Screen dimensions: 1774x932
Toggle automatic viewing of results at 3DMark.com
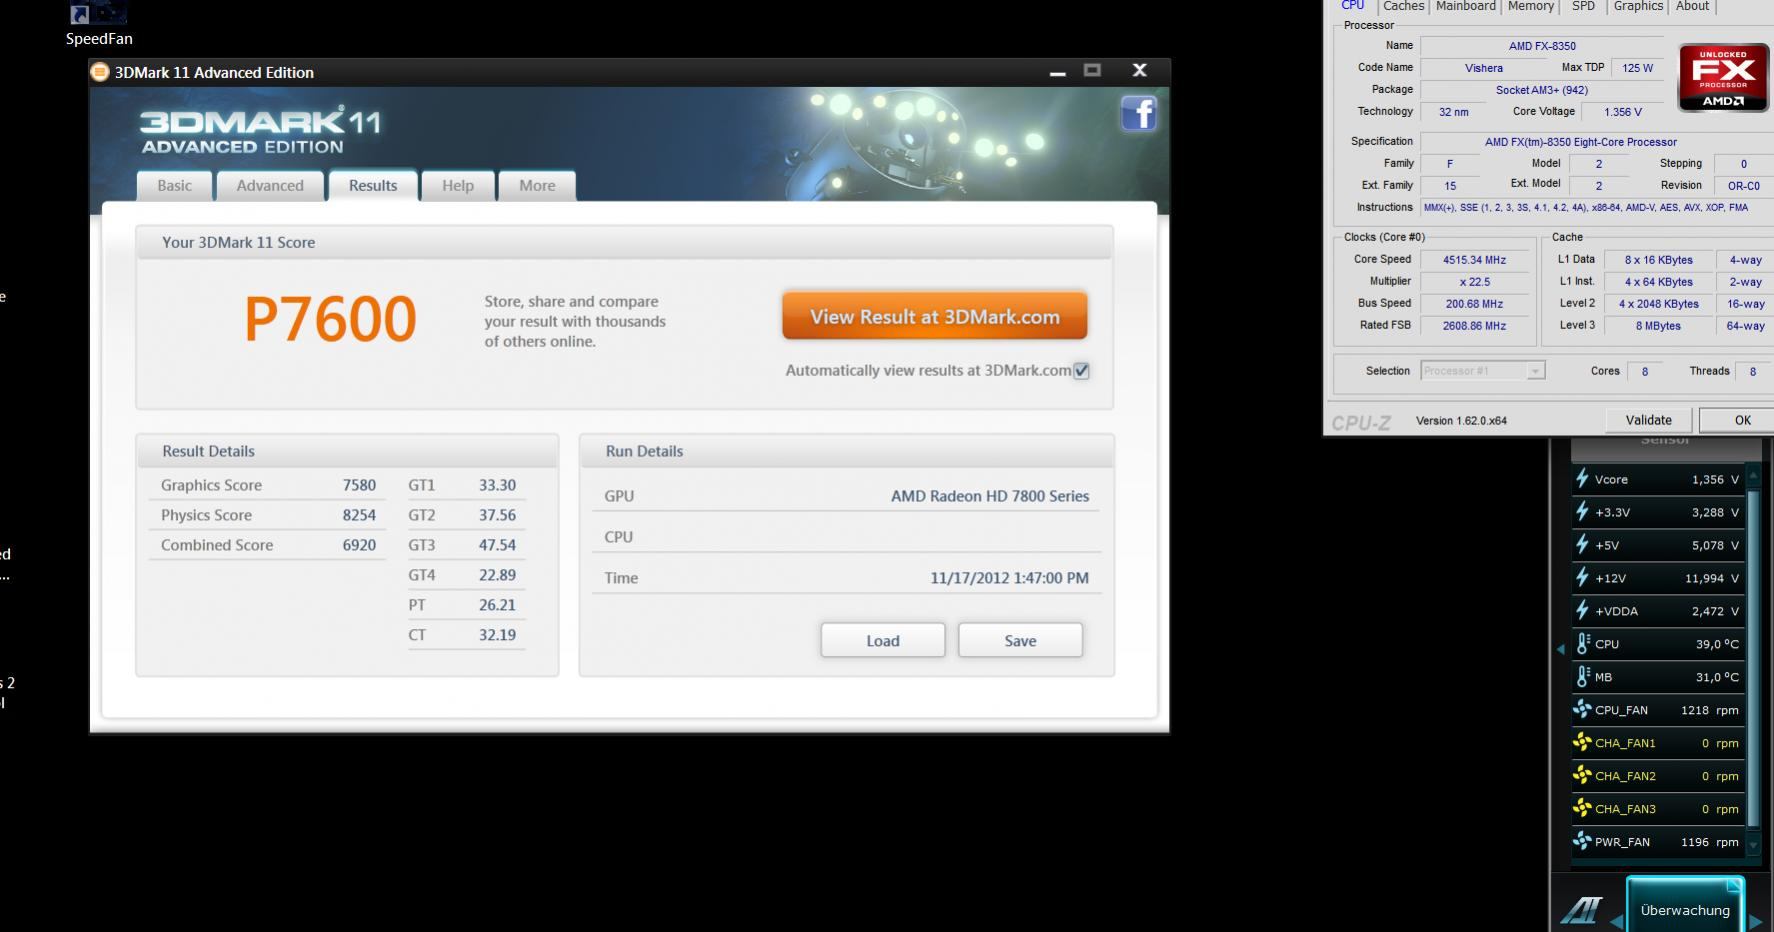[1081, 371]
